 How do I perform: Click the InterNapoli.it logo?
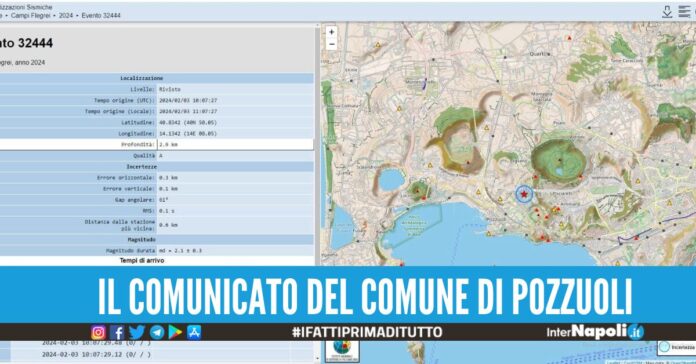pyautogui.click(x=595, y=332)
